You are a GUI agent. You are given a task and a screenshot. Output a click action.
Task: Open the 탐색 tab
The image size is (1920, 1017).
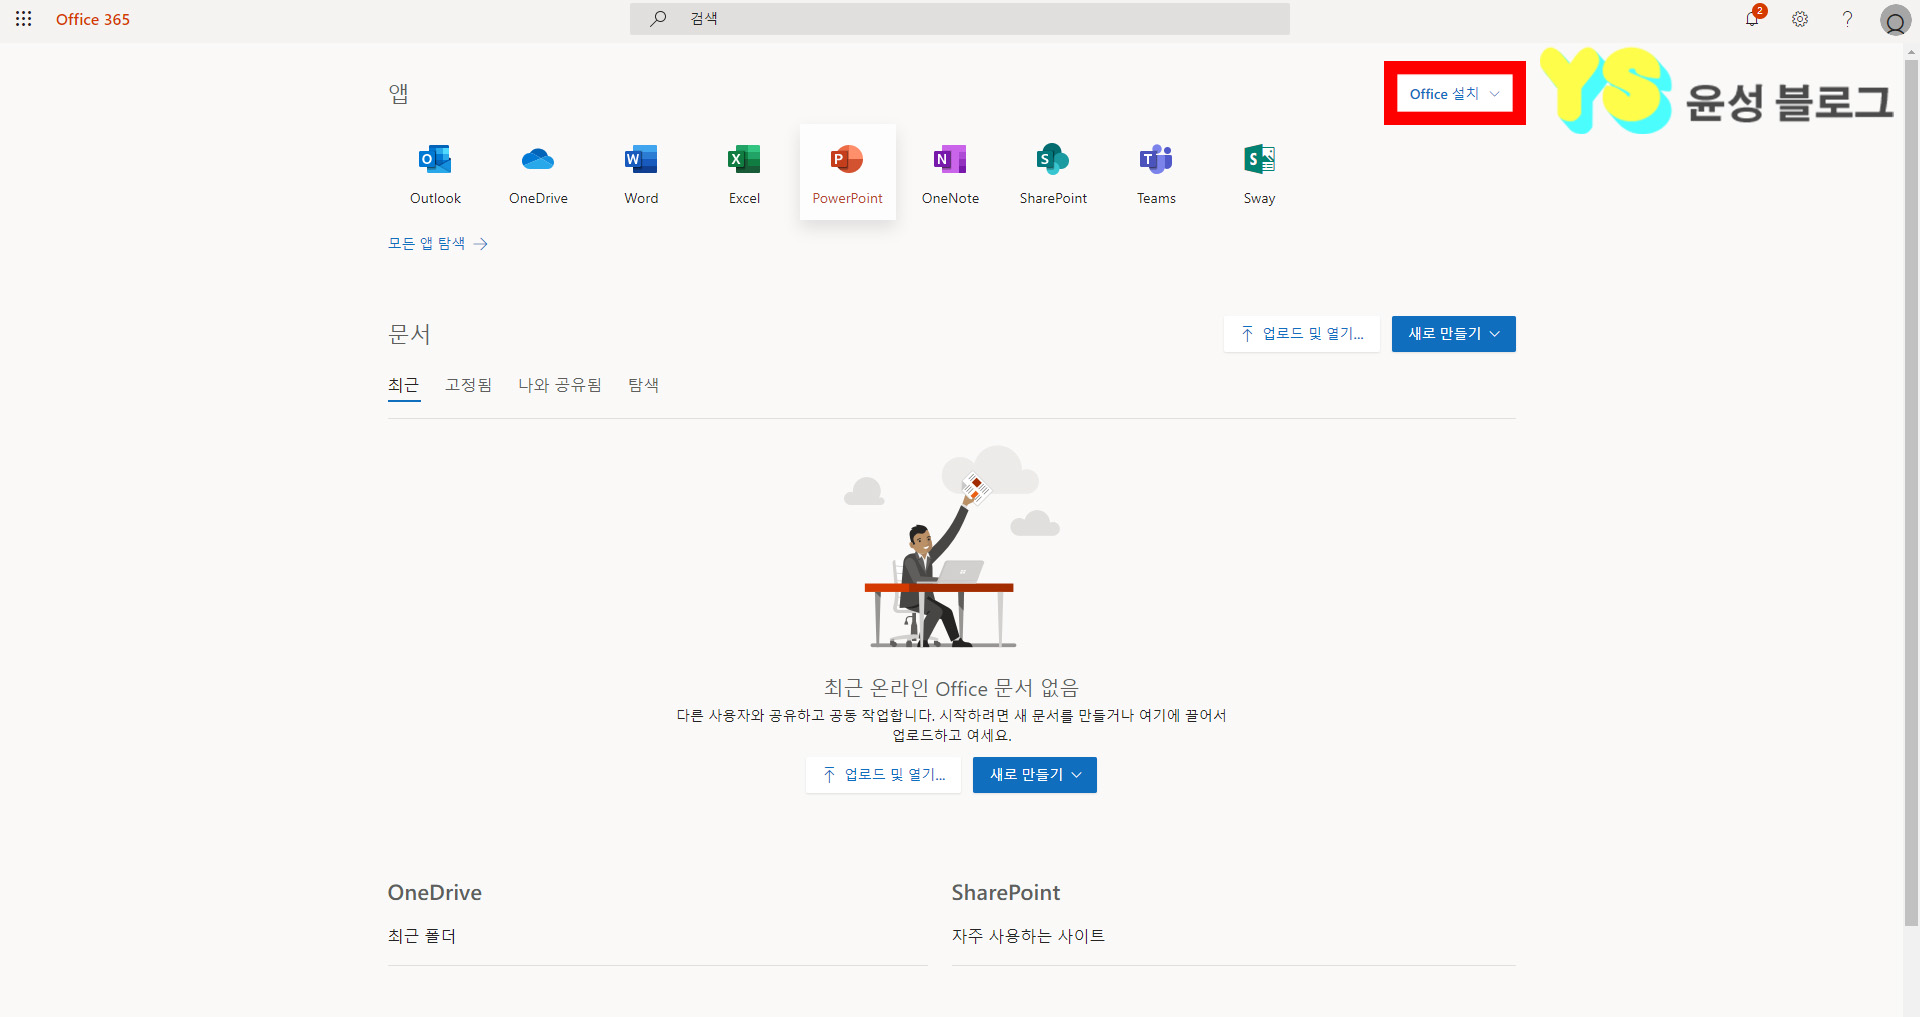coord(643,385)
